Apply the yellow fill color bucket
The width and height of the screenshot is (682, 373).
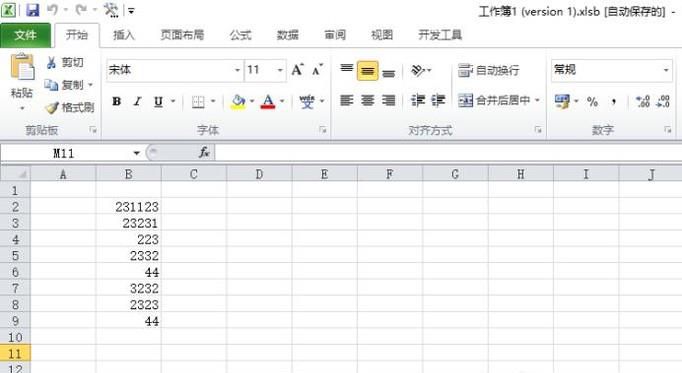point(238,102)
